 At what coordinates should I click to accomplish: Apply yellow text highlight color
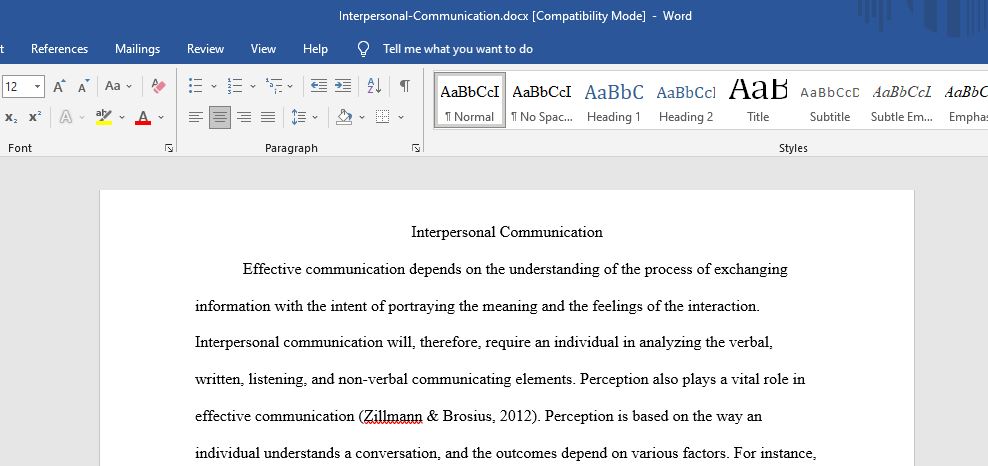[x=104, y=117]
